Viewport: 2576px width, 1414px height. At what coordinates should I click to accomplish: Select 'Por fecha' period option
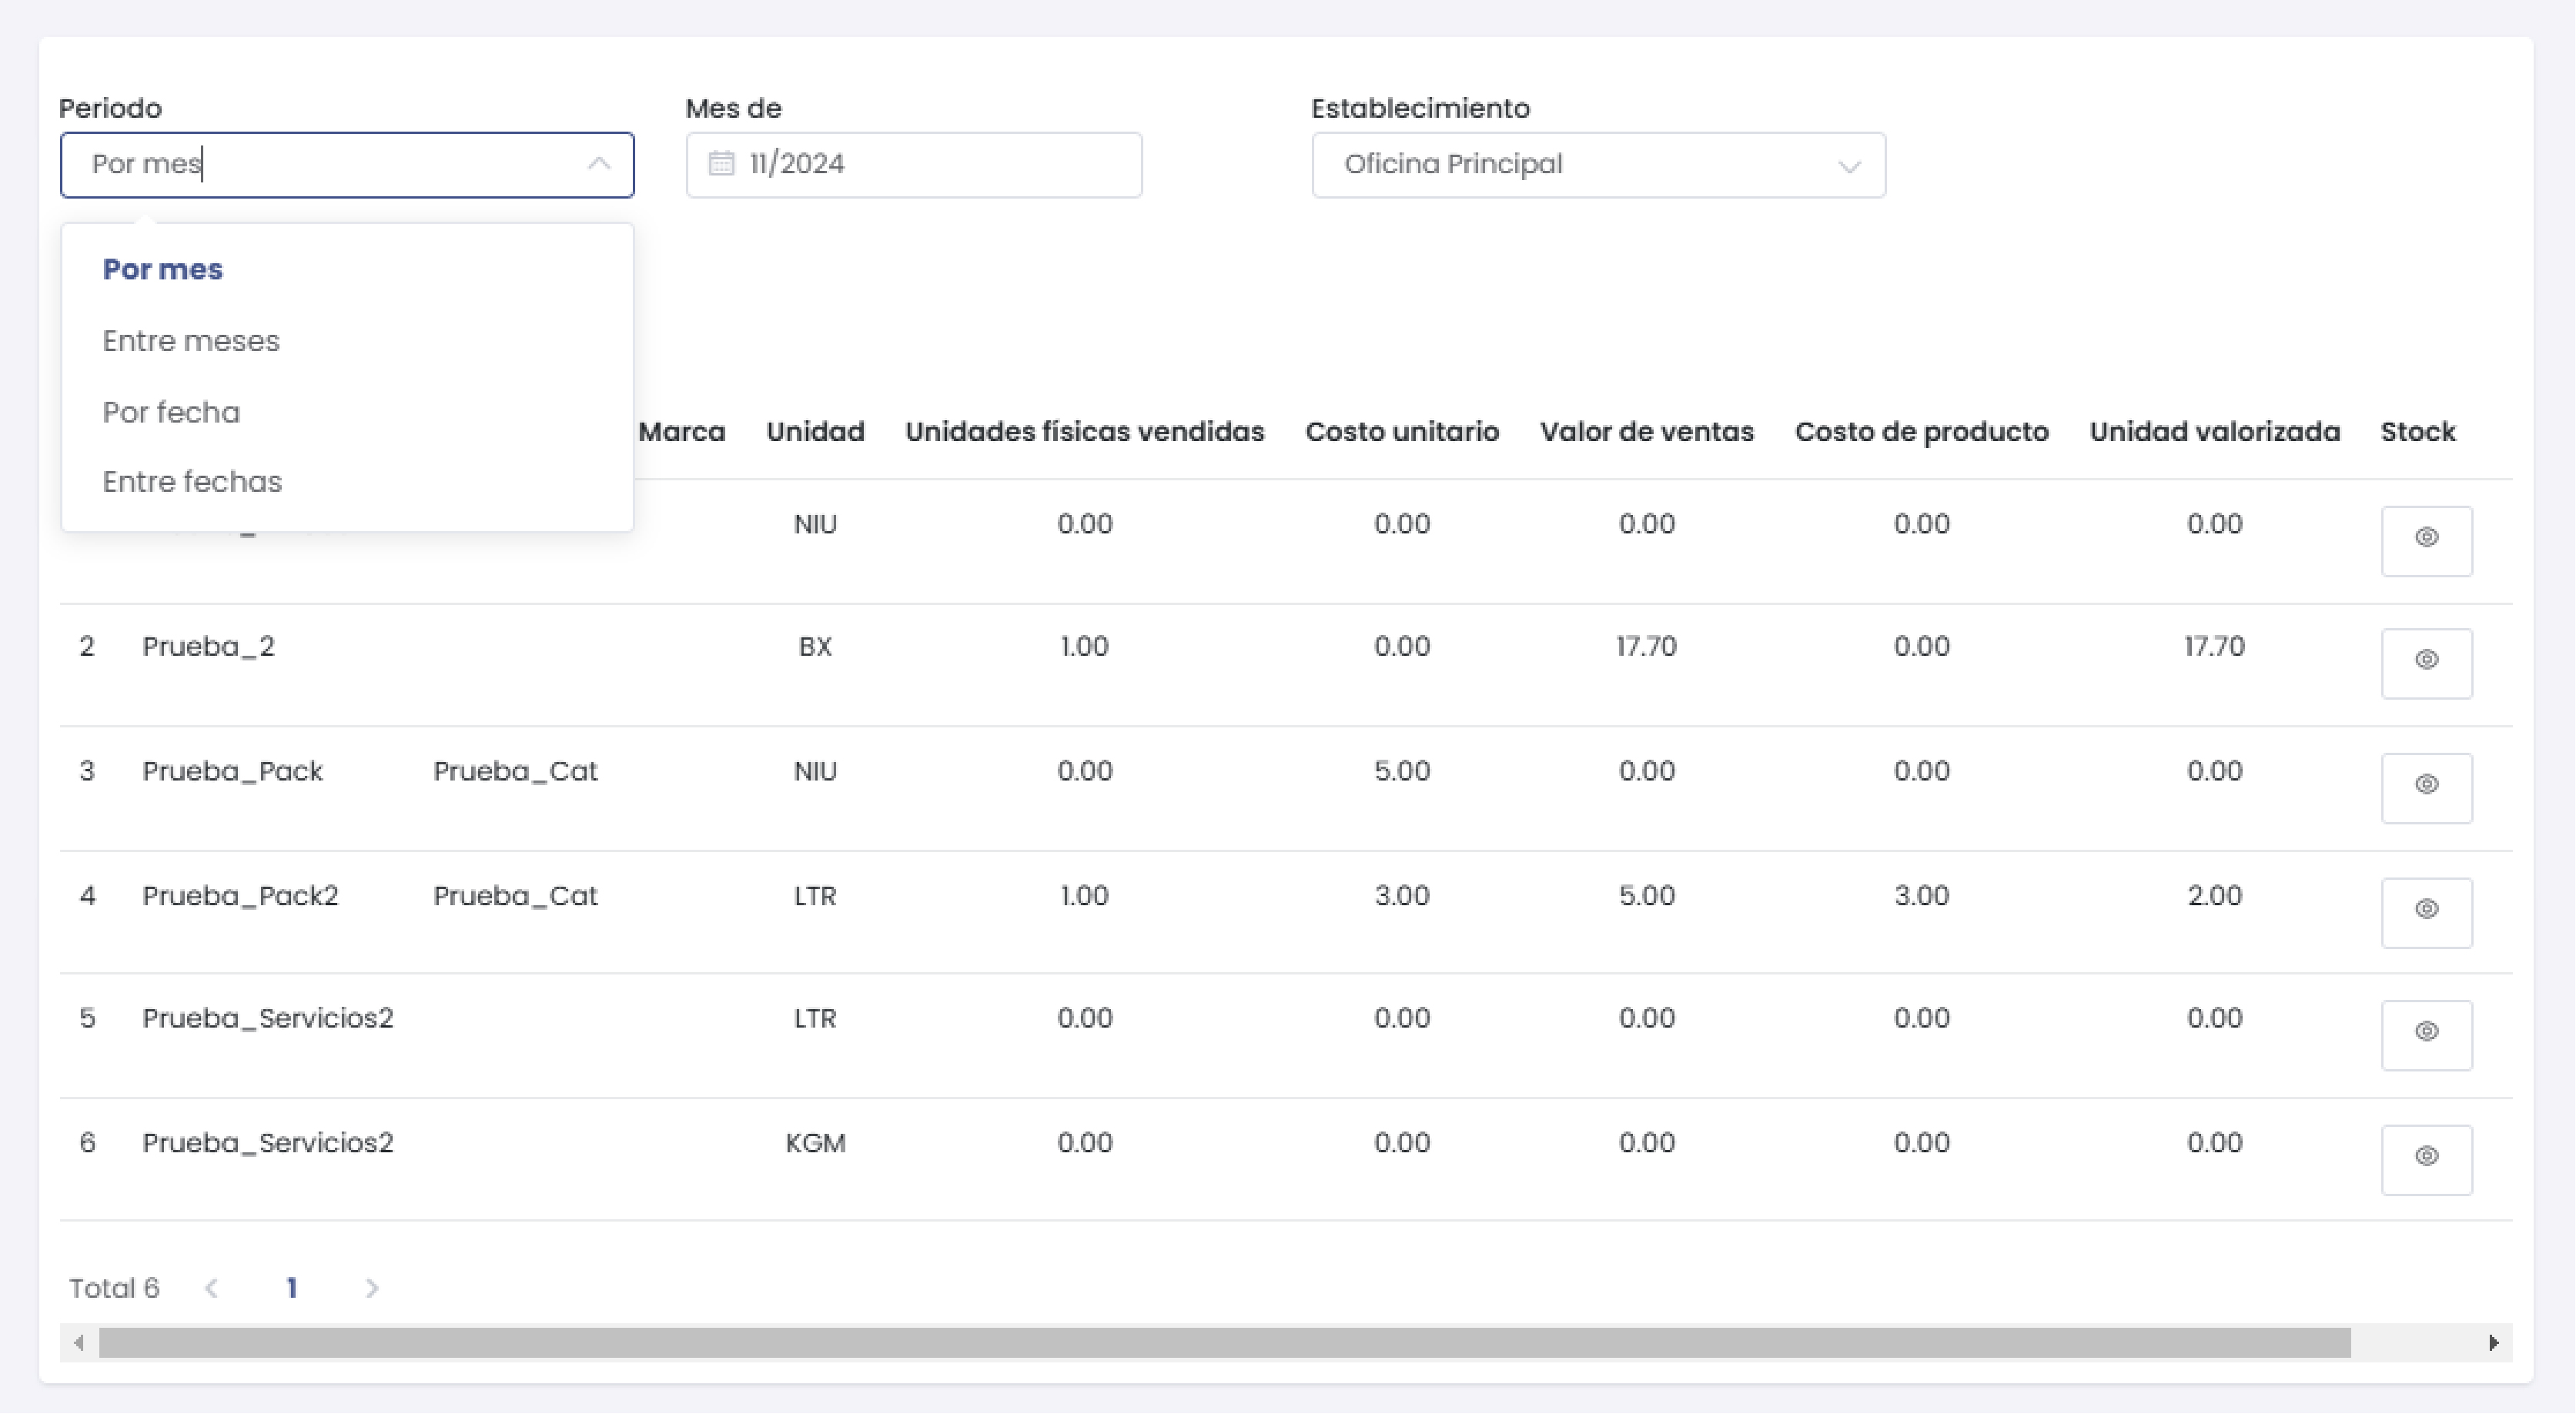pos(171,412)
